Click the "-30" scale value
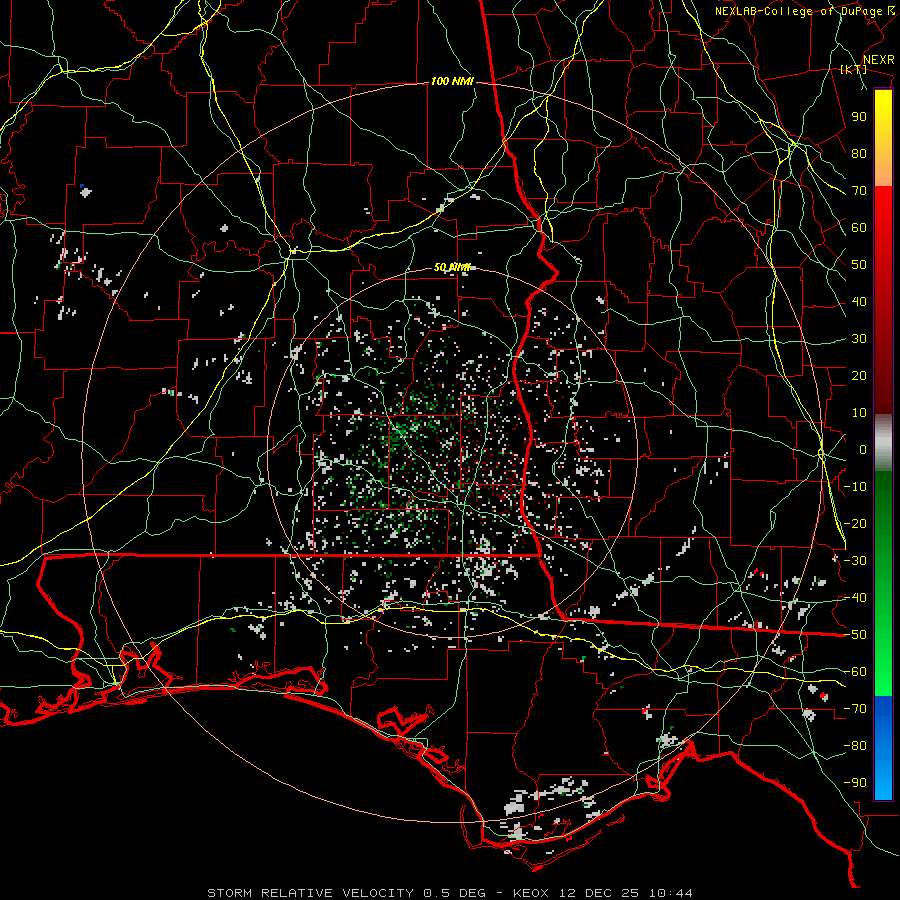Screen dimensions: 900x900 tap(855, 561)
